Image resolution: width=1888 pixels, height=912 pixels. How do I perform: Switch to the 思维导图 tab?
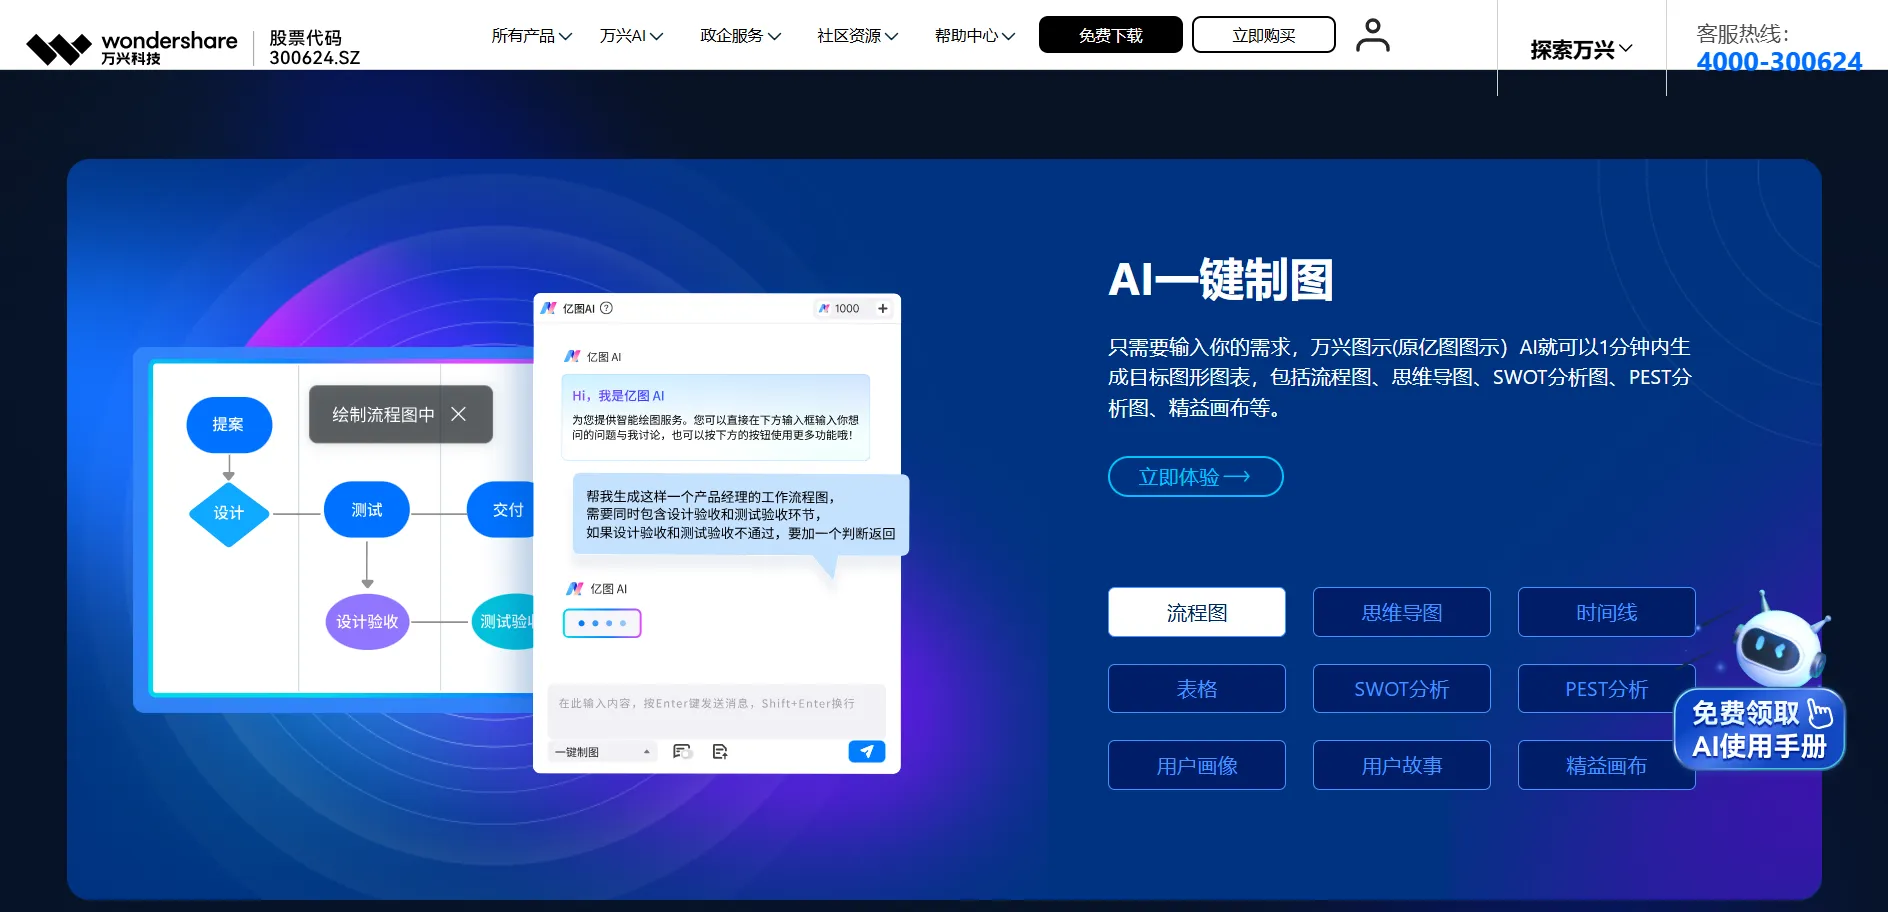tap(1401, 612)
